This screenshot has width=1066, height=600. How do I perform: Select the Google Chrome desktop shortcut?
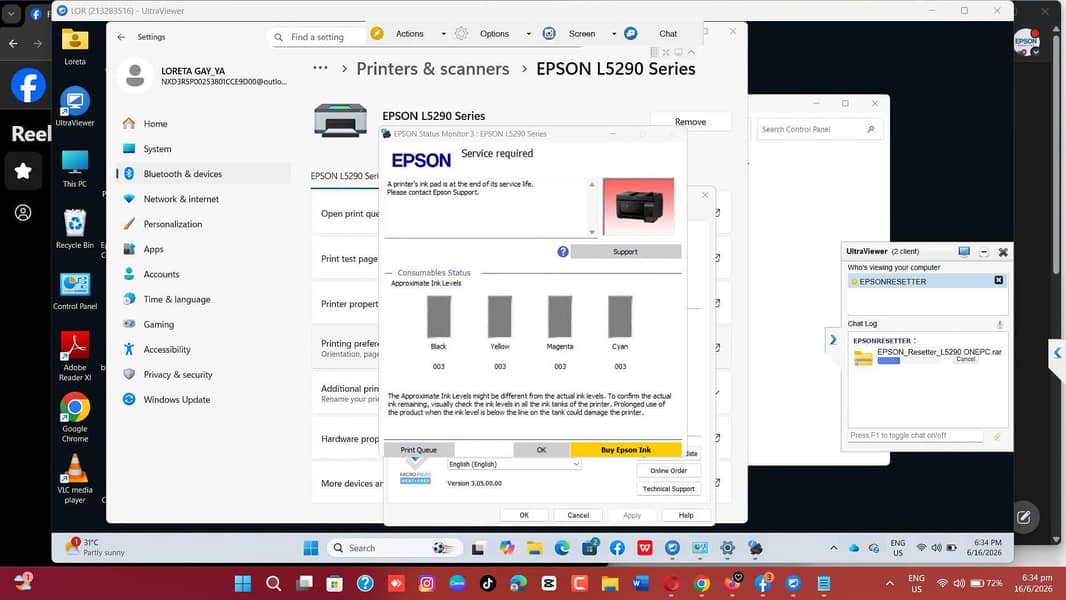click(75, 419)
